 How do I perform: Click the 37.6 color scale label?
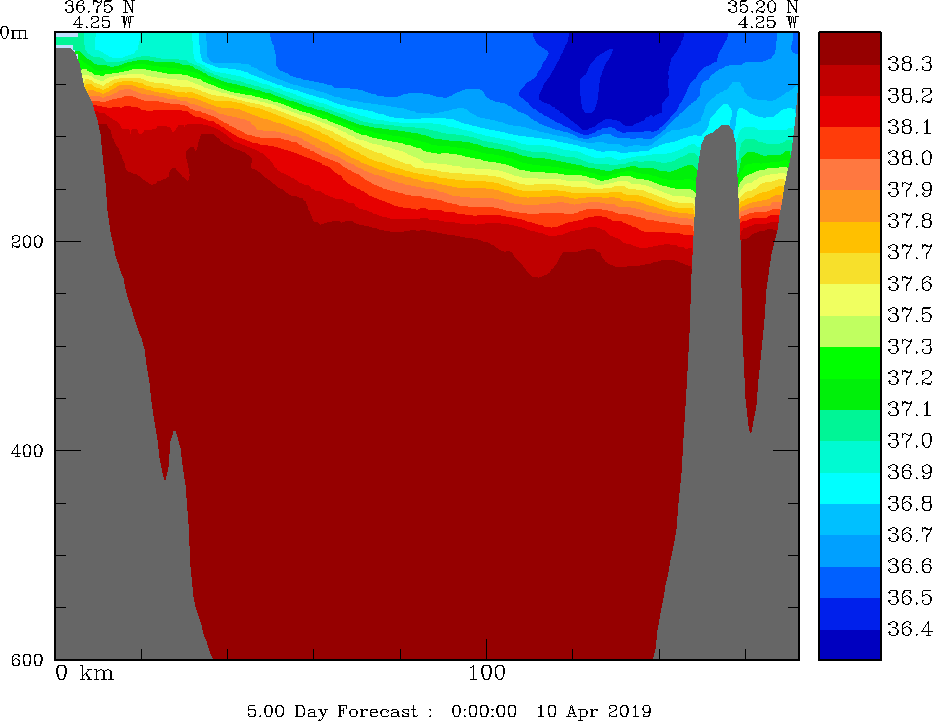(x=910, y=284)
